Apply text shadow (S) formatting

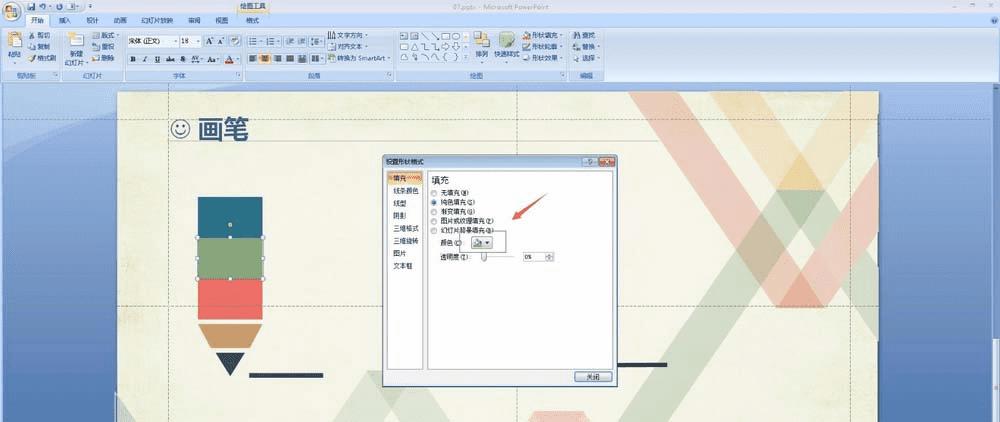pyautogui.click(x=183, y=59)
